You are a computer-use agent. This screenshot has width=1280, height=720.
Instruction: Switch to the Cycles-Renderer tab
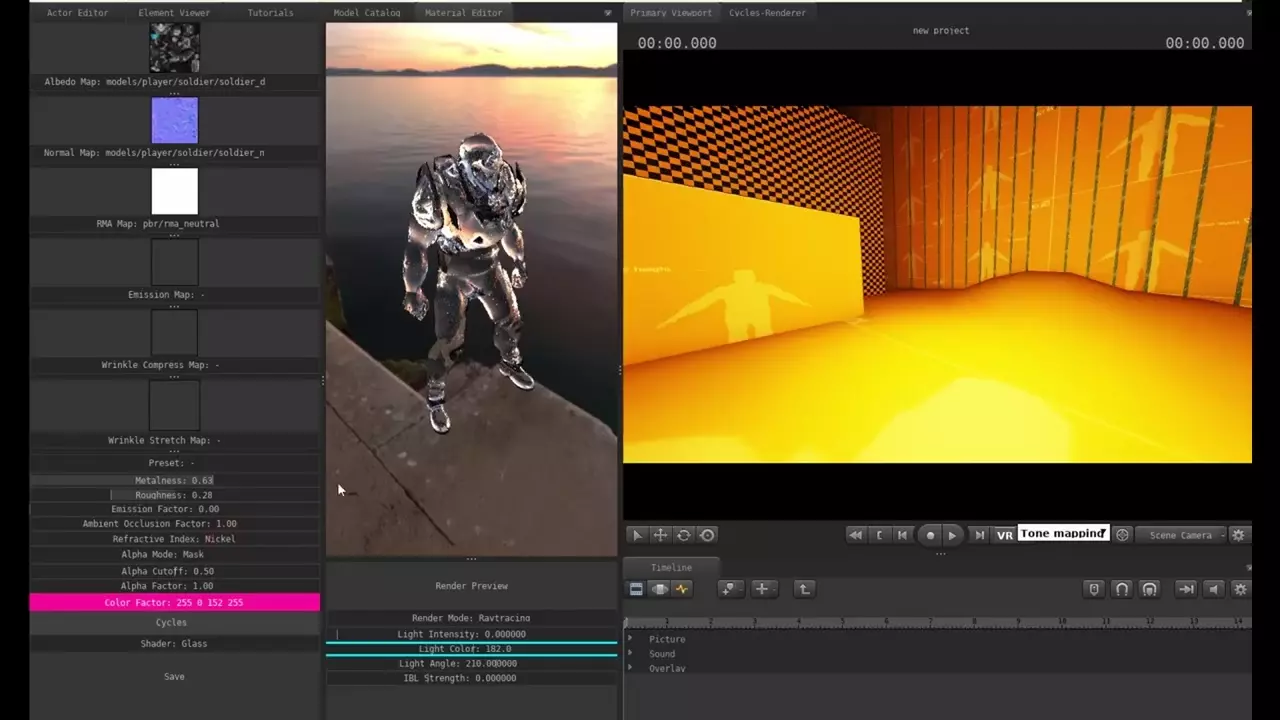tap(767, 13)
